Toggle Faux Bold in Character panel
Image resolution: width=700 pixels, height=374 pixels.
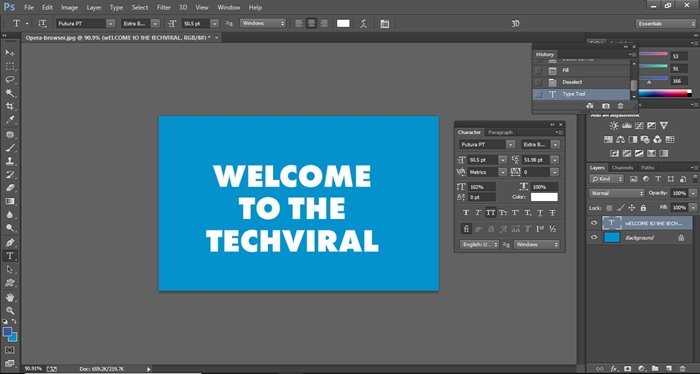coord(466,213)
